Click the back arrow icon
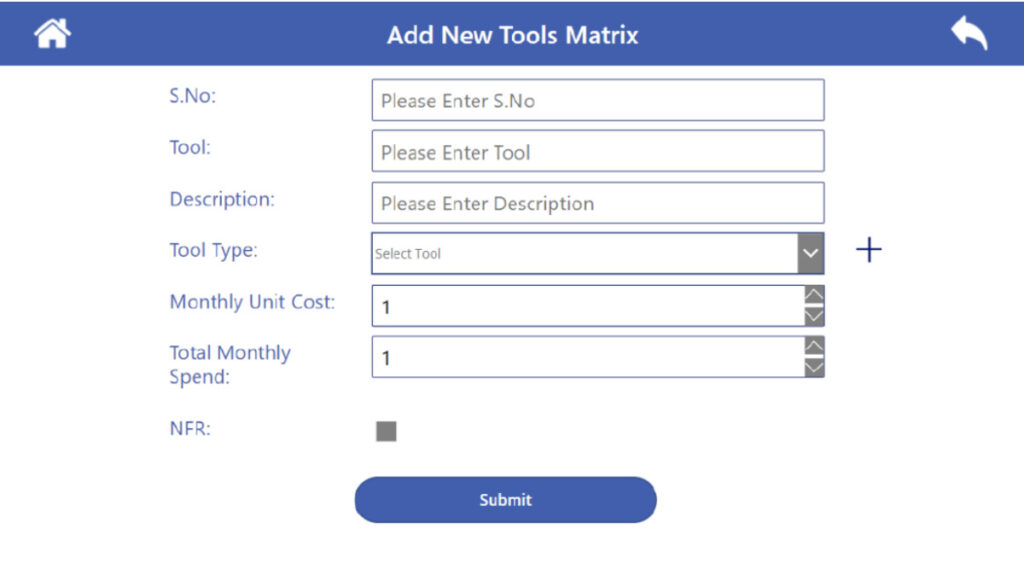The height and width of the screenshot is (563, 1024). tap(969, 34)
